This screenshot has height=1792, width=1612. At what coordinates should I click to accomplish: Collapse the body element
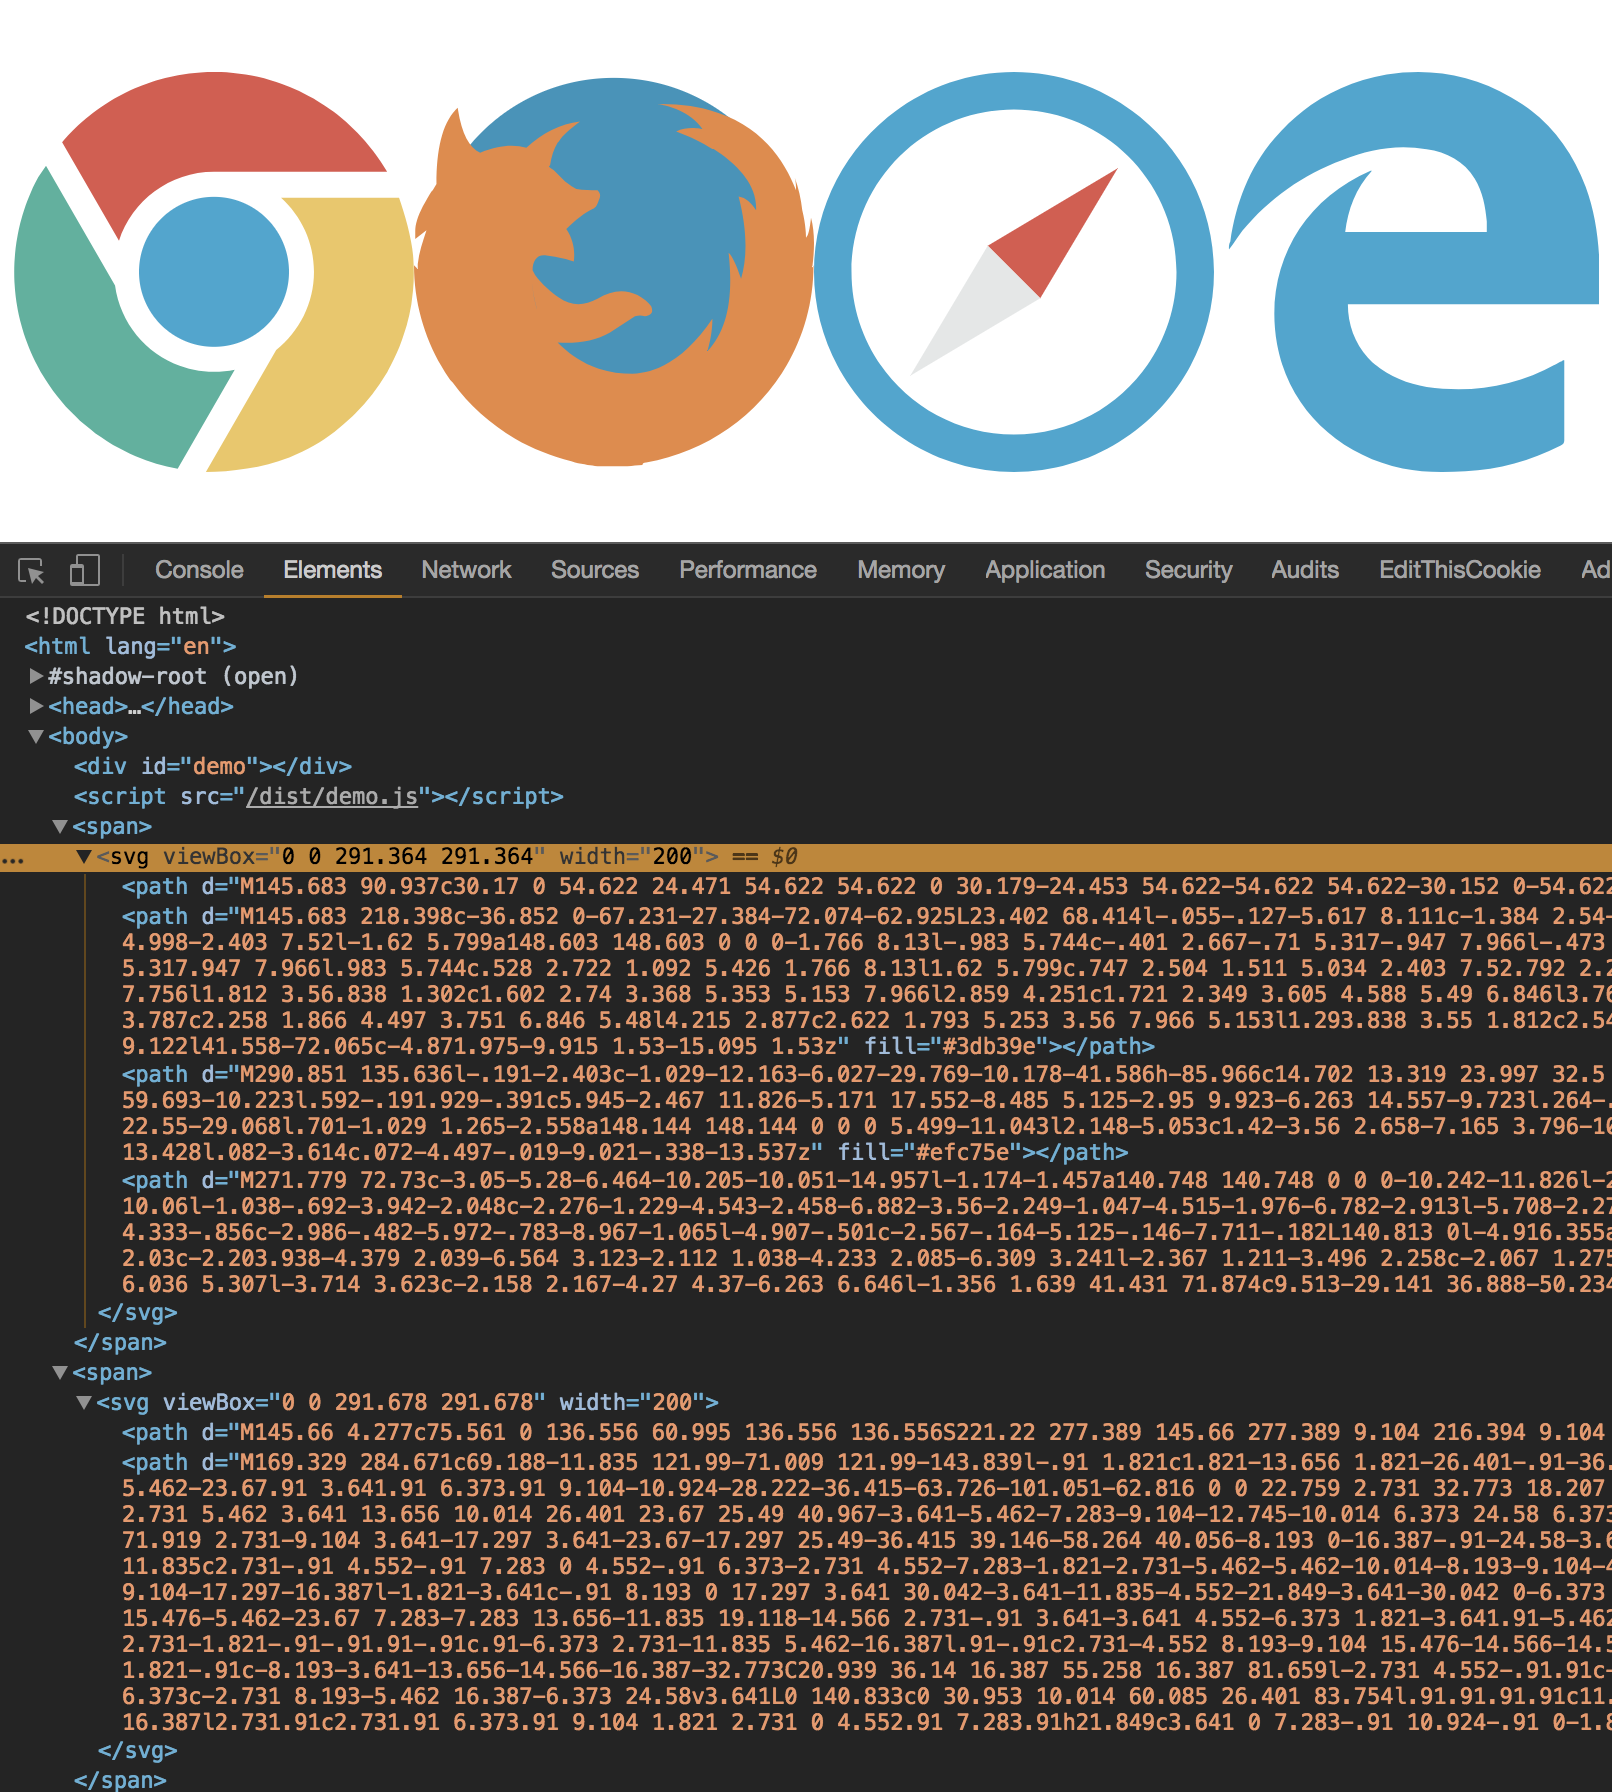[37, 736]
